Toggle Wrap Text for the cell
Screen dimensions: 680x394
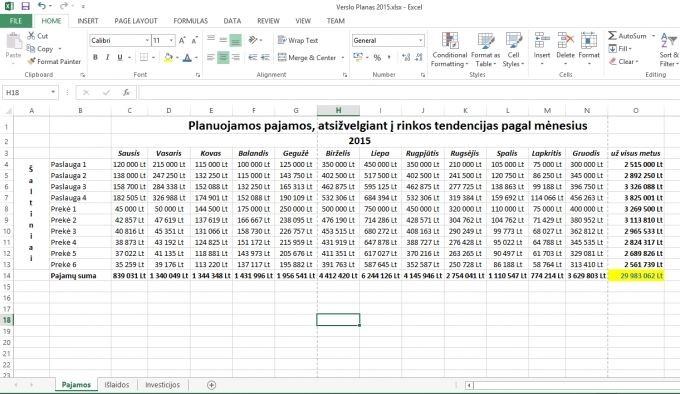click(x=298, y=40)
